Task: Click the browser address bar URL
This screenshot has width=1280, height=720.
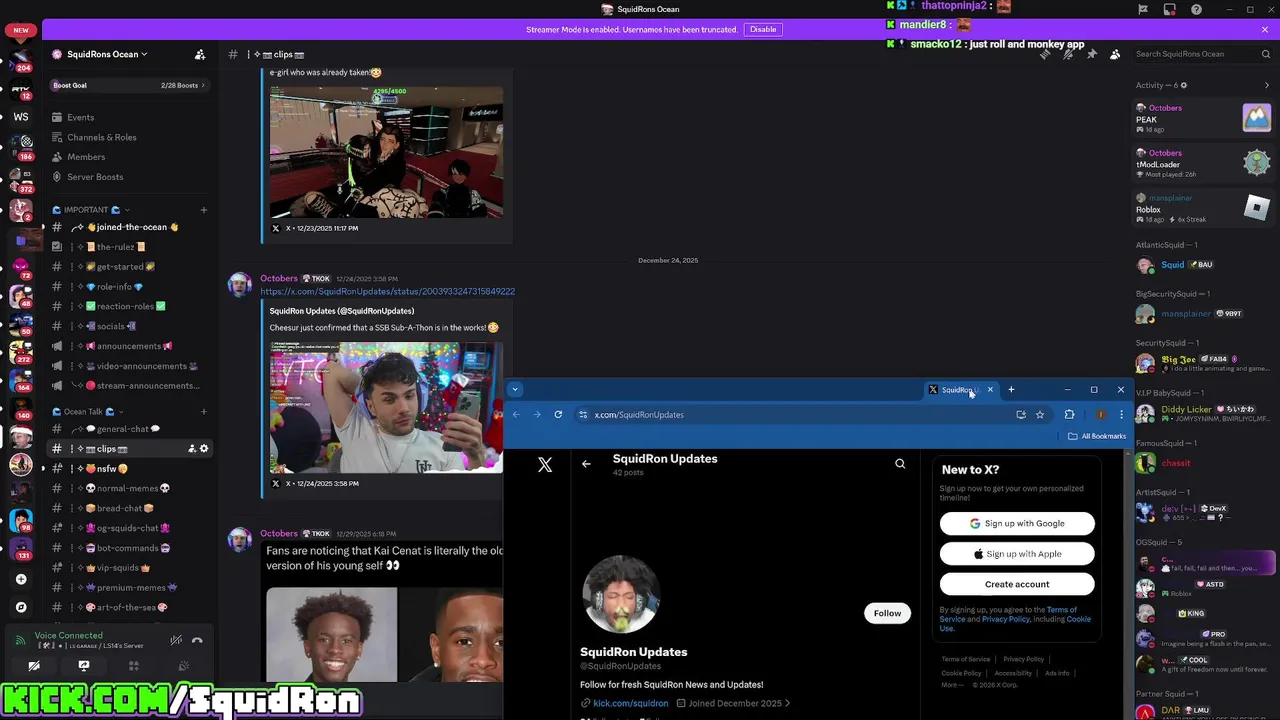Action: [x=639, y=414]
